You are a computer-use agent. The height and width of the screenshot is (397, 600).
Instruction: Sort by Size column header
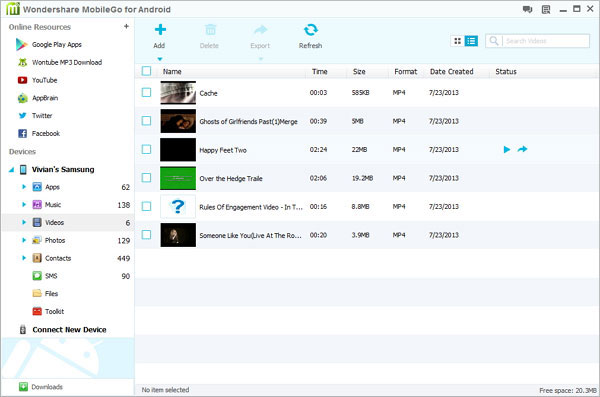pyautogui.click(x=359, y=72)
